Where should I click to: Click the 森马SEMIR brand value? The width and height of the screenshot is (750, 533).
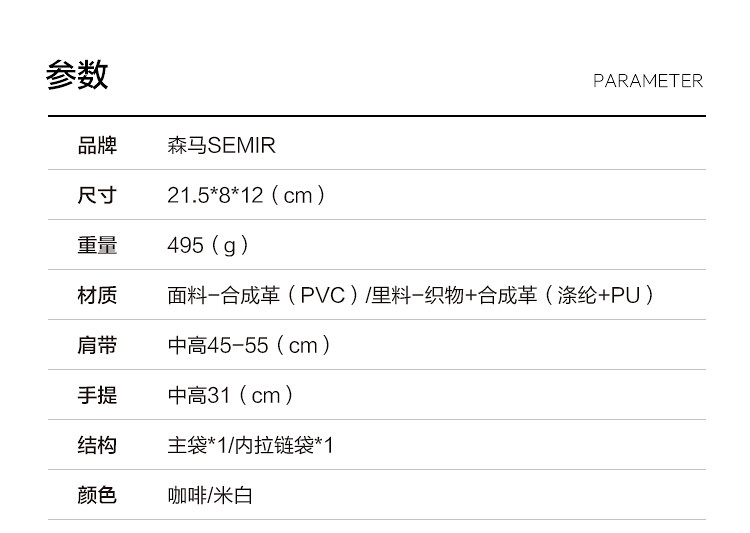(221, 146)
